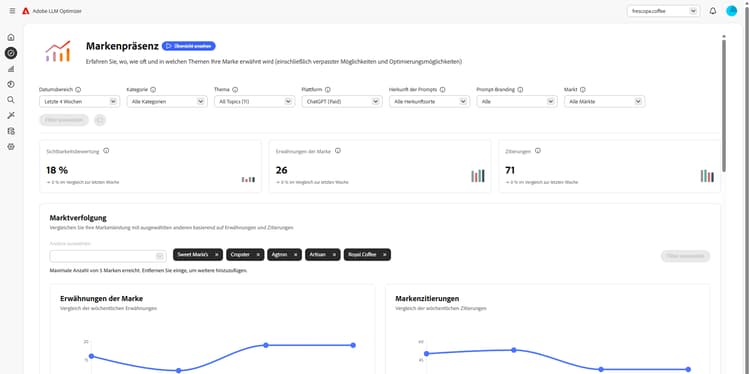This screenshot has height=374, width=750.
Task: Click the Markenpräsenz chart illustration icon
Action: point(58,51)
